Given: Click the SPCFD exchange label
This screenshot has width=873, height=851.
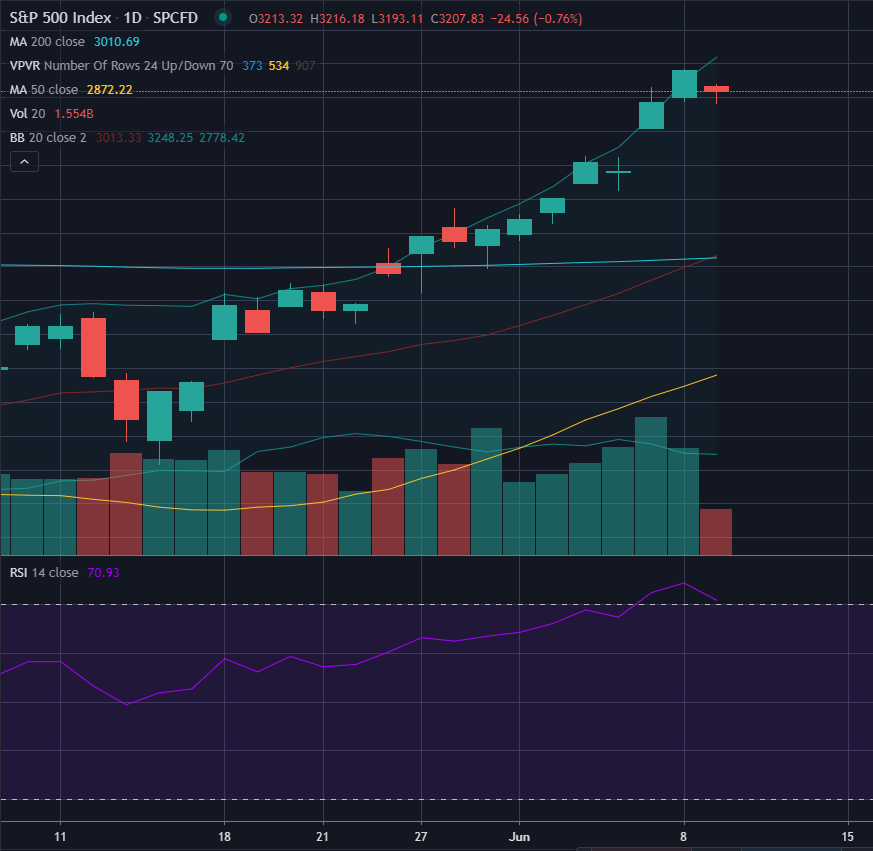Looking at the screenshot, I should (x=175, y=18).
